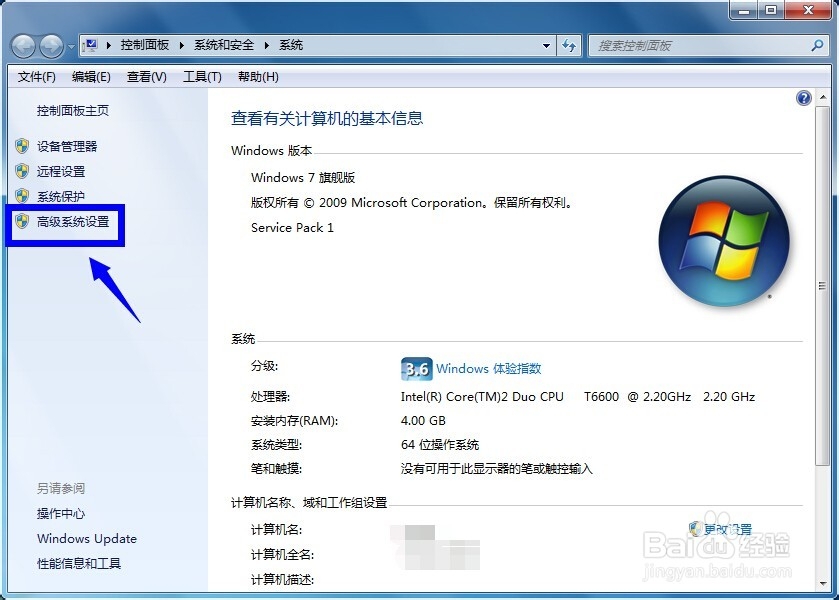Select 系统和安全 breadcrumb
This screenshot has width=839, height=600.
point(224,45)
